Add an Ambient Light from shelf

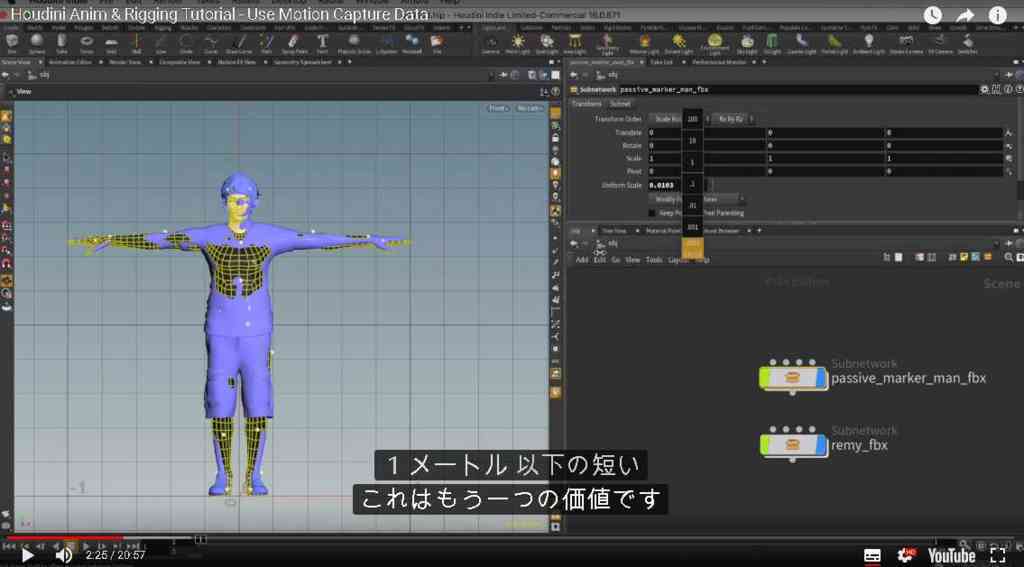click(x=869, y=44)
